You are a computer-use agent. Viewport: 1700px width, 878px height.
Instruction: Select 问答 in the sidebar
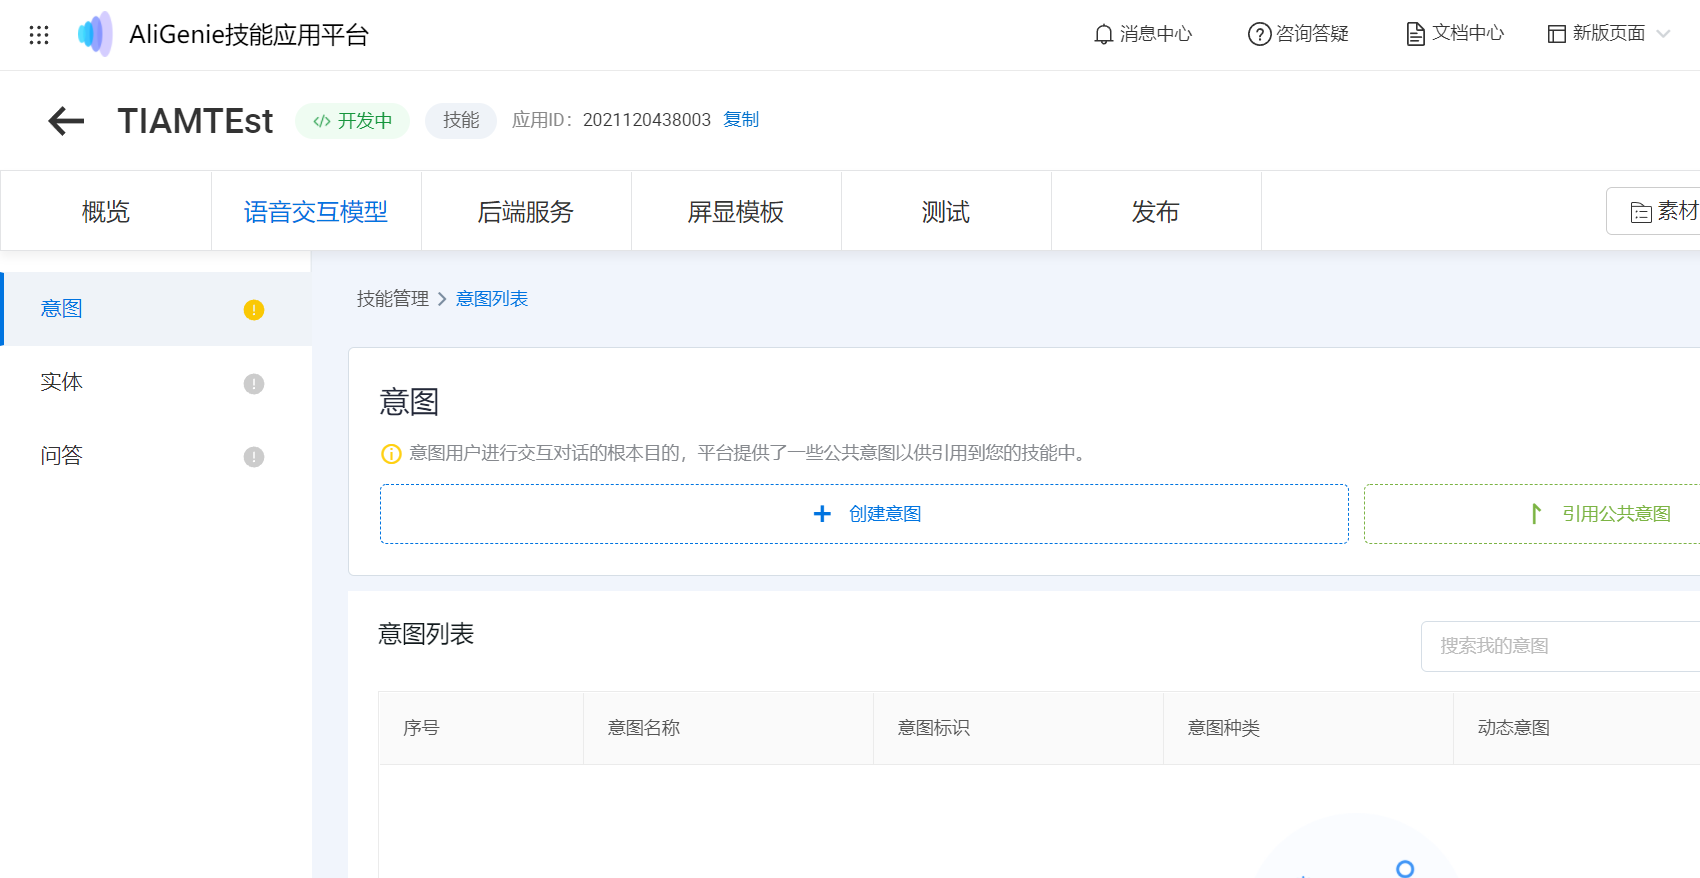pyautogui.click(x=156, y=456)
